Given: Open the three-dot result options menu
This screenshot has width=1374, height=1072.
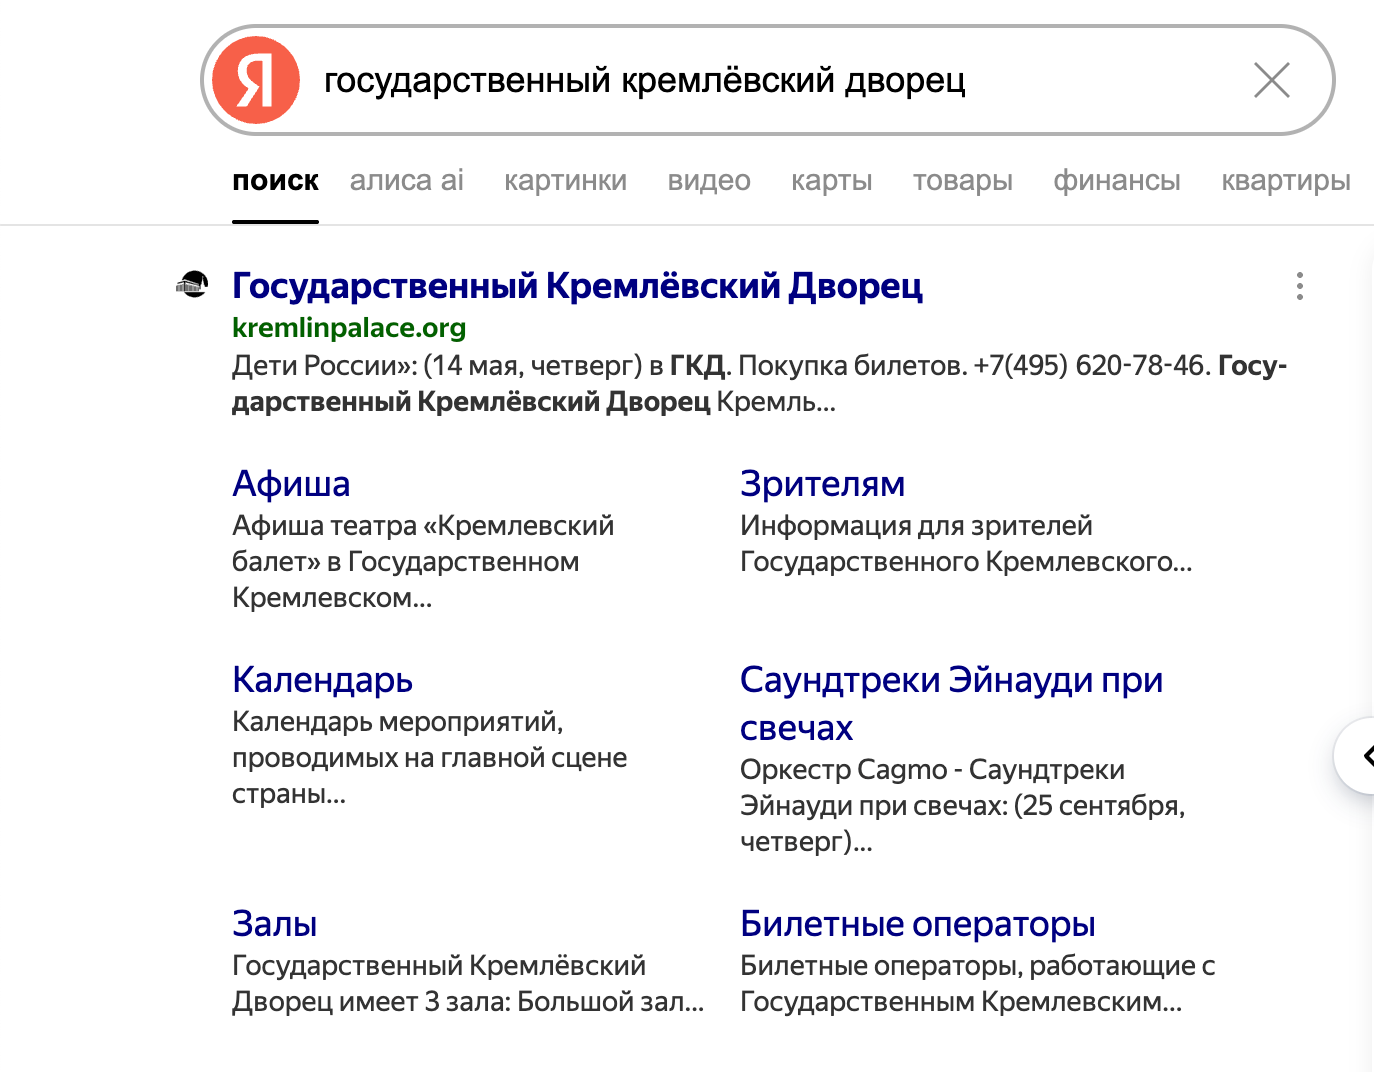Looking at the screenshot, I should [x=1299, y=286].
